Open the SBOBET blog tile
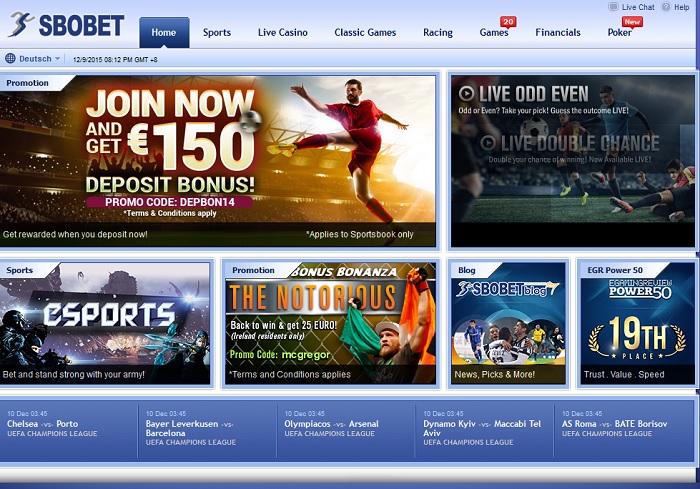Viewport: 700px width, 489px height. 508,323
